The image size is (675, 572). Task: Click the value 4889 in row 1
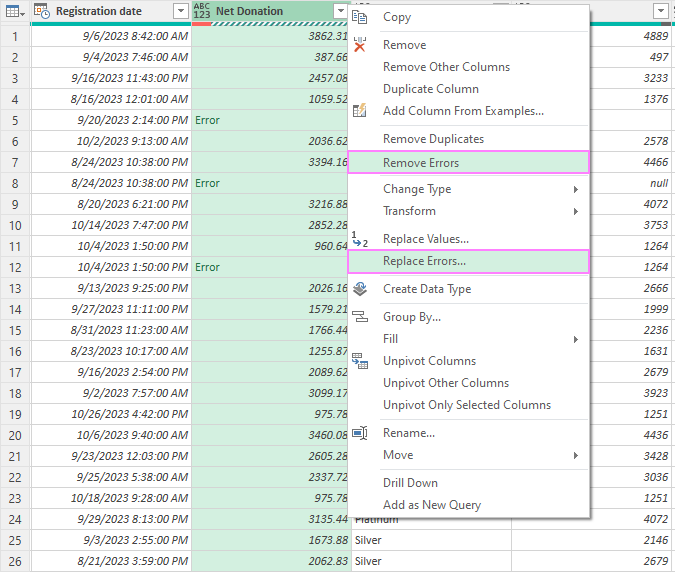(x=630, y=36)
